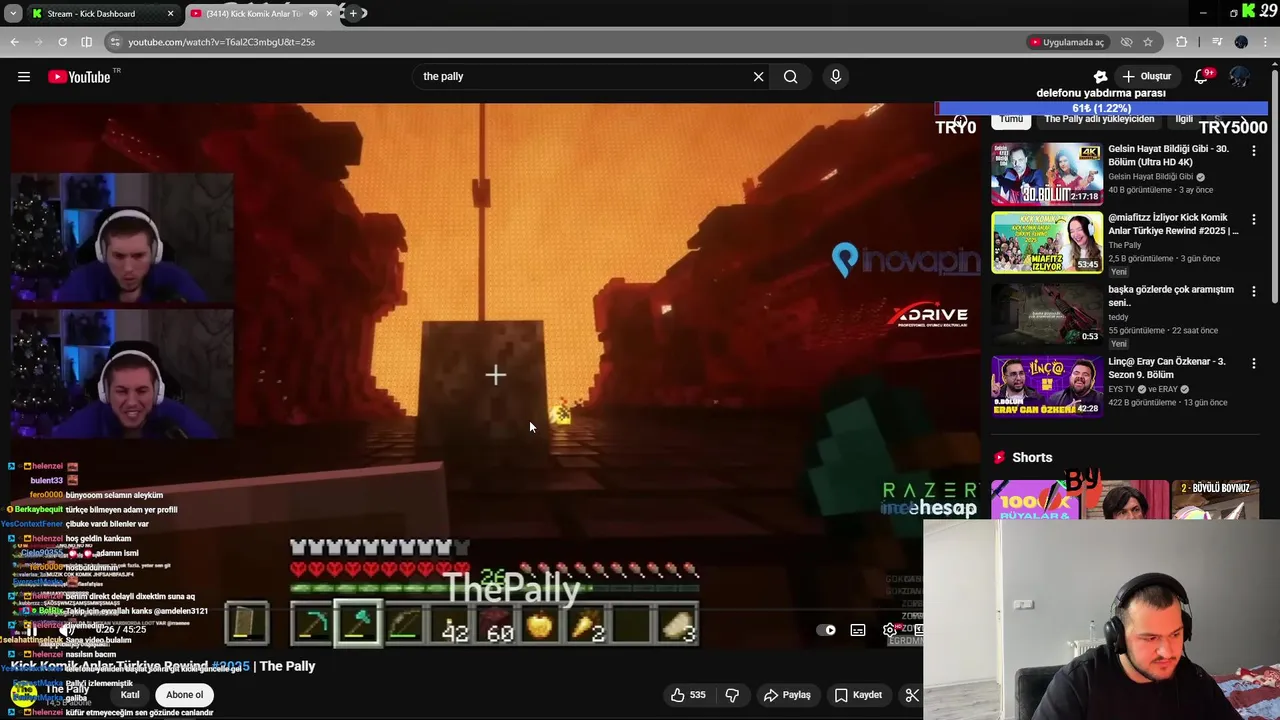The image size is (1280, 720).
Task: Toggle the autoplay switch in the player
Action: coord(826,630)
